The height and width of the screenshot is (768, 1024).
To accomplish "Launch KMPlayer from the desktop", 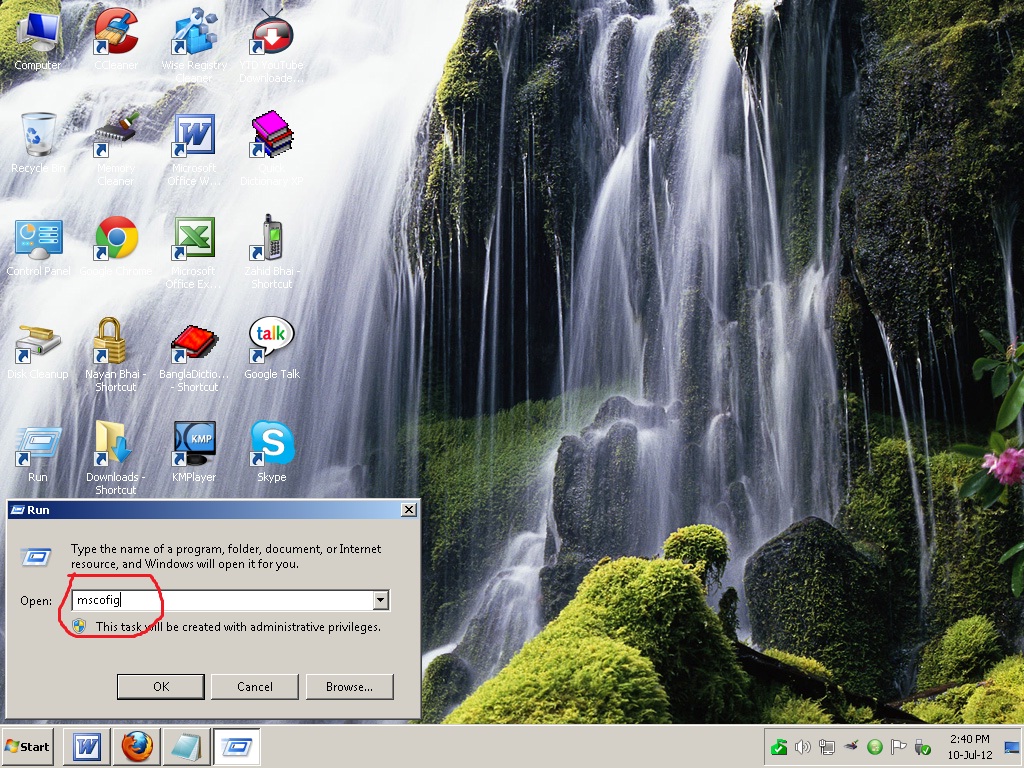I will click(194, 440).
